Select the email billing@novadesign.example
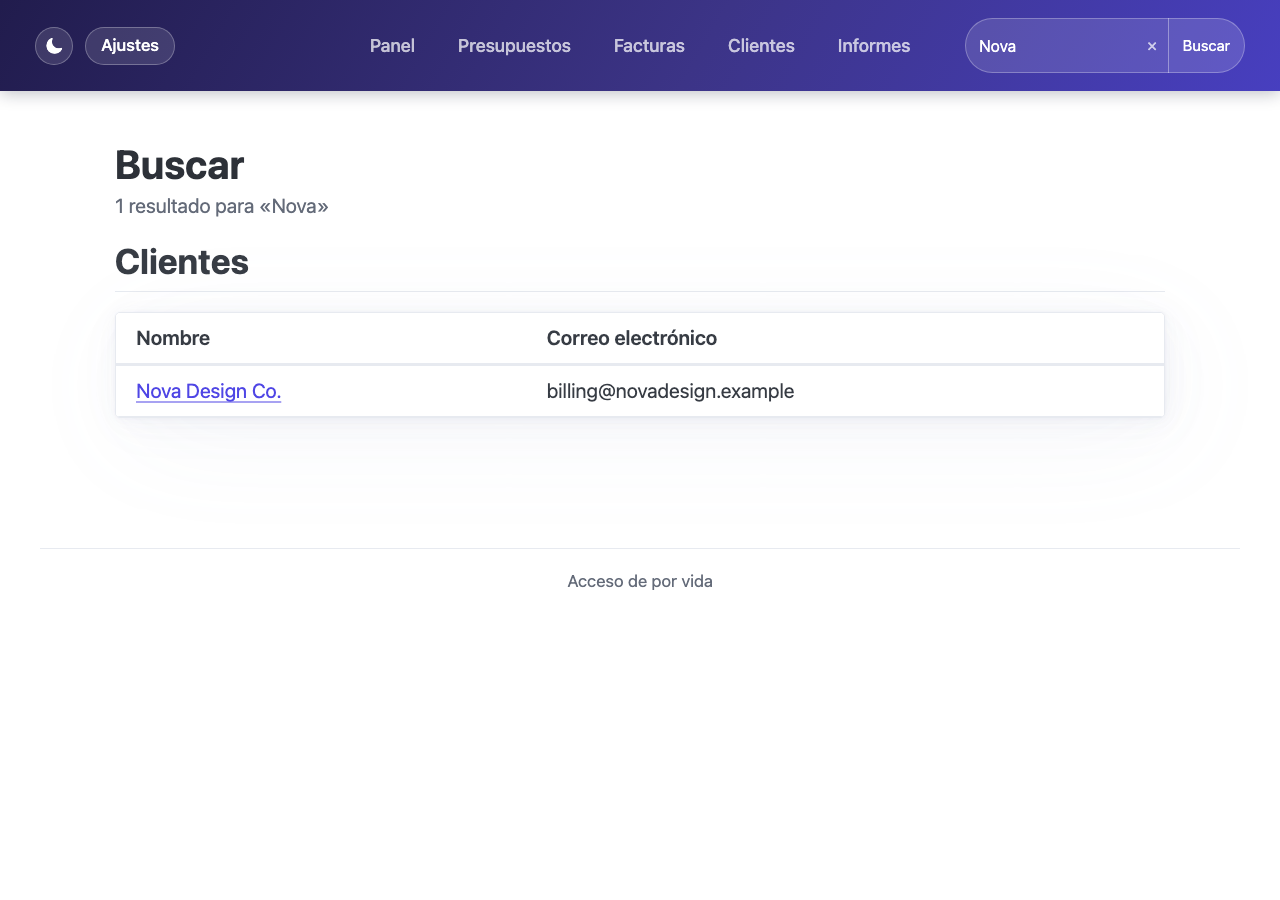 coord(670,391)
